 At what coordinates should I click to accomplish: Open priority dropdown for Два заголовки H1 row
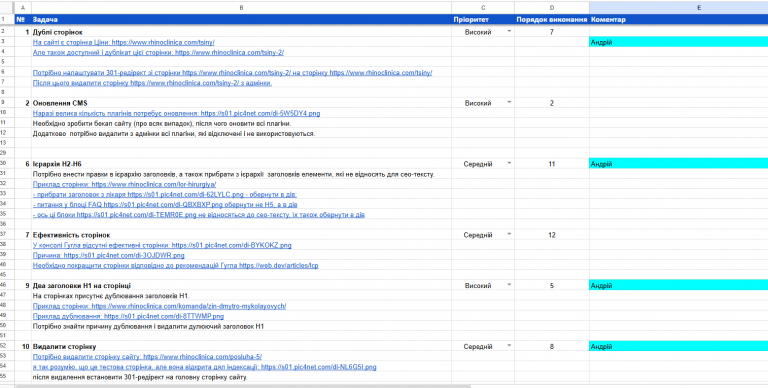(509, 286)
